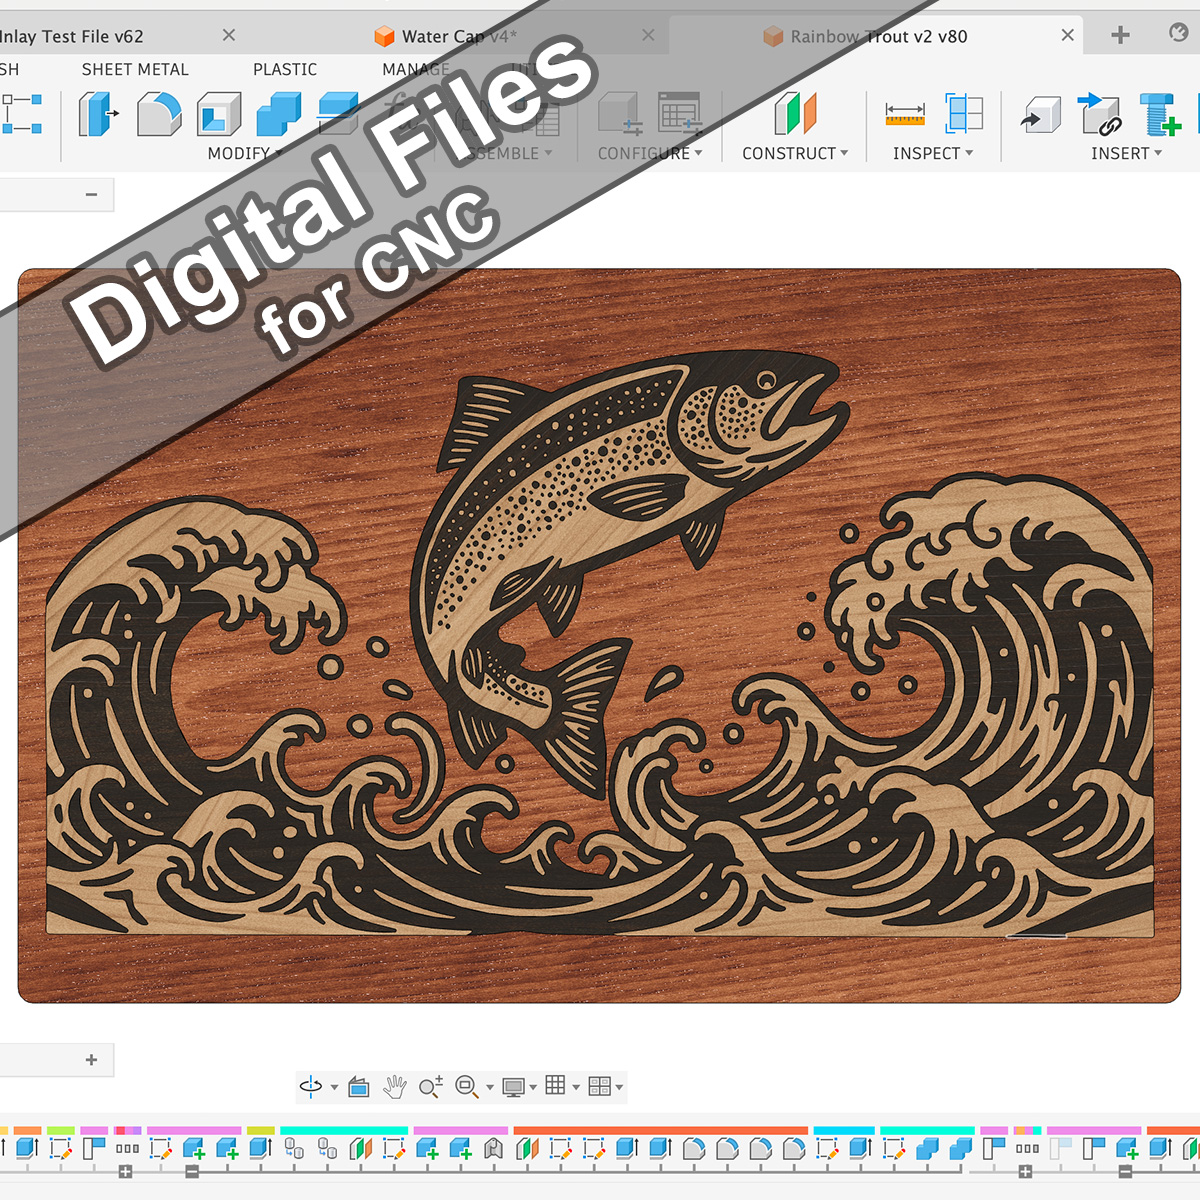Screen dimensions: 1200x1200
Task: Click the Midplane construct icon
Action: (x=795, y=114)
